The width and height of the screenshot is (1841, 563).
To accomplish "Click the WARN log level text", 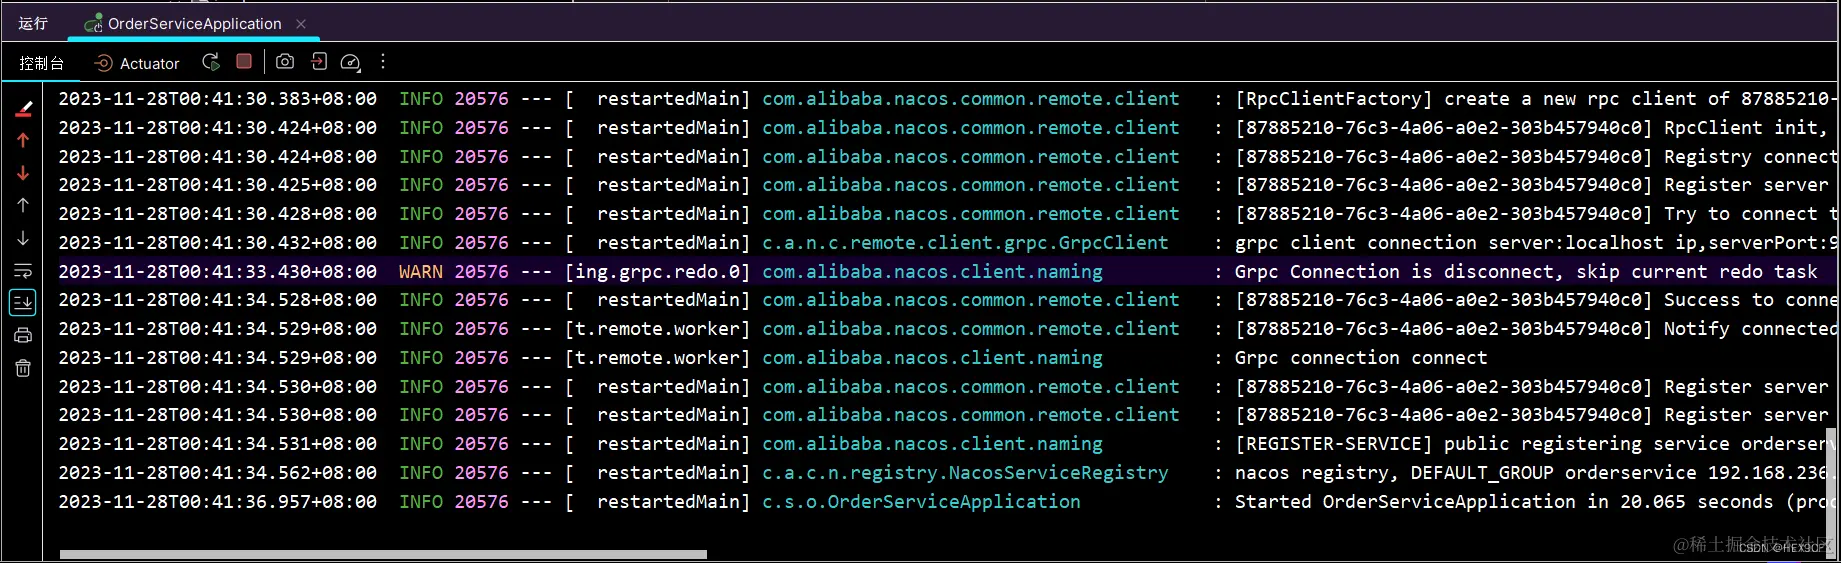I will click(420, 271).
